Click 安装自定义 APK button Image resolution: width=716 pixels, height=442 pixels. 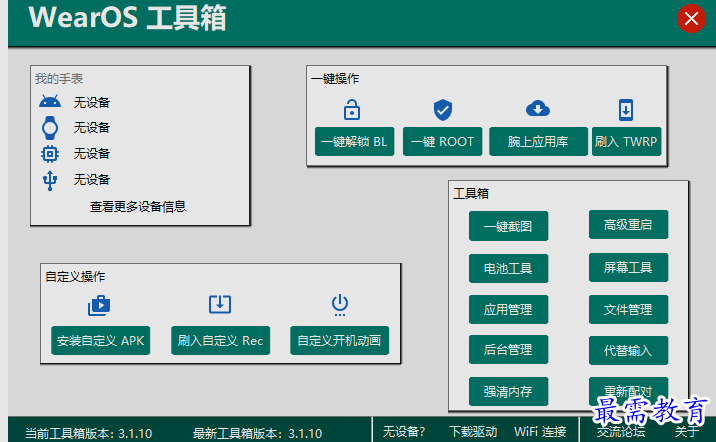tap(100, 341)
